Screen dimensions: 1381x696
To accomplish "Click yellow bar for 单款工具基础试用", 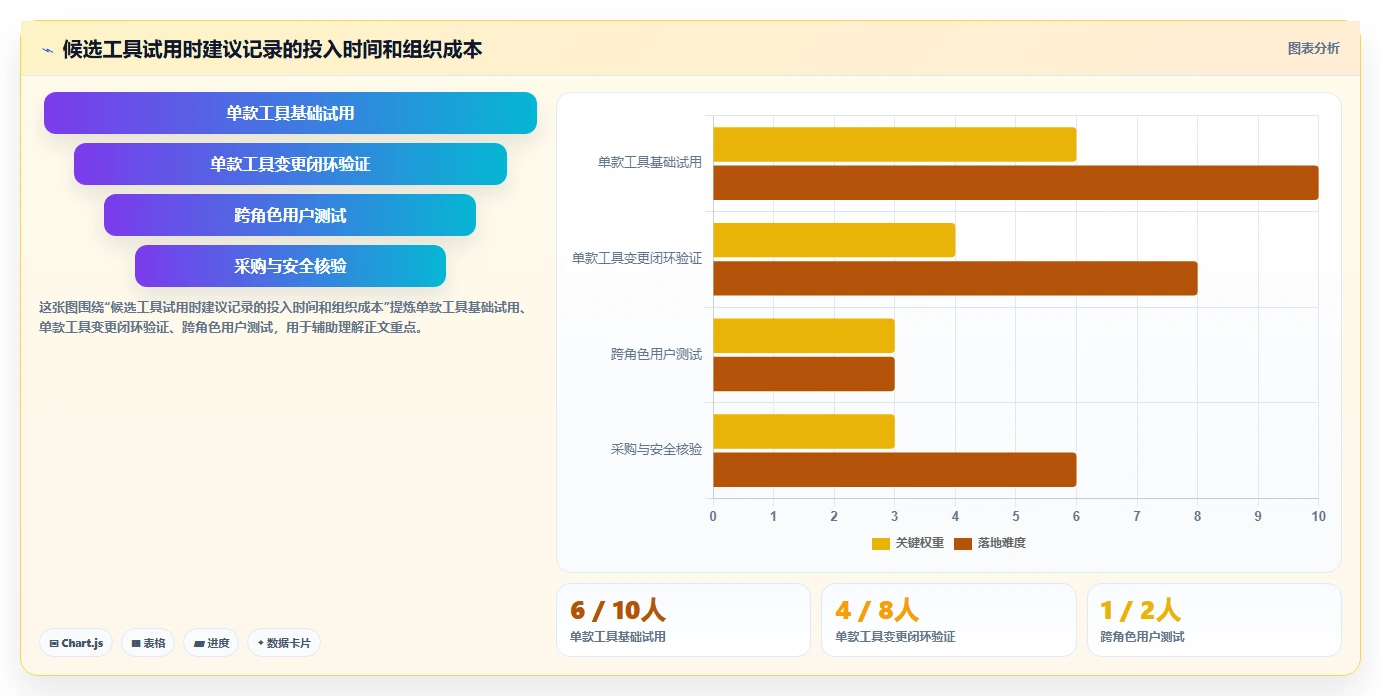I will [894, 144].
